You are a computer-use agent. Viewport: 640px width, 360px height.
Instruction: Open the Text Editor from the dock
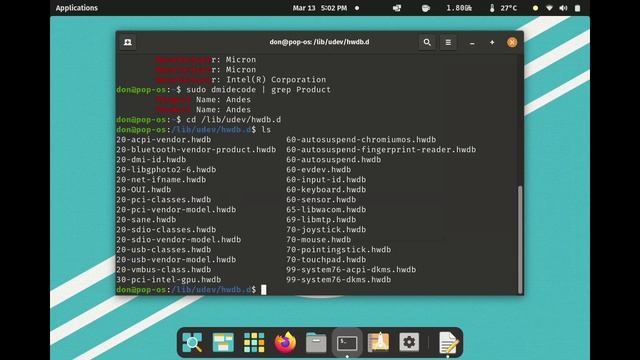pos(448,342)
